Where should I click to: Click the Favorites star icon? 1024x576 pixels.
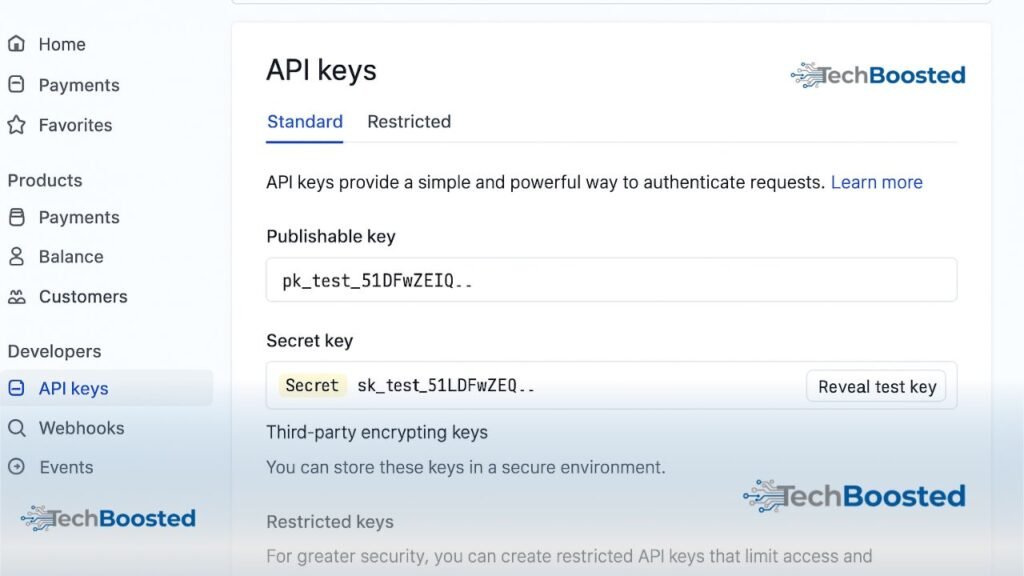click(x=17, y=125)
